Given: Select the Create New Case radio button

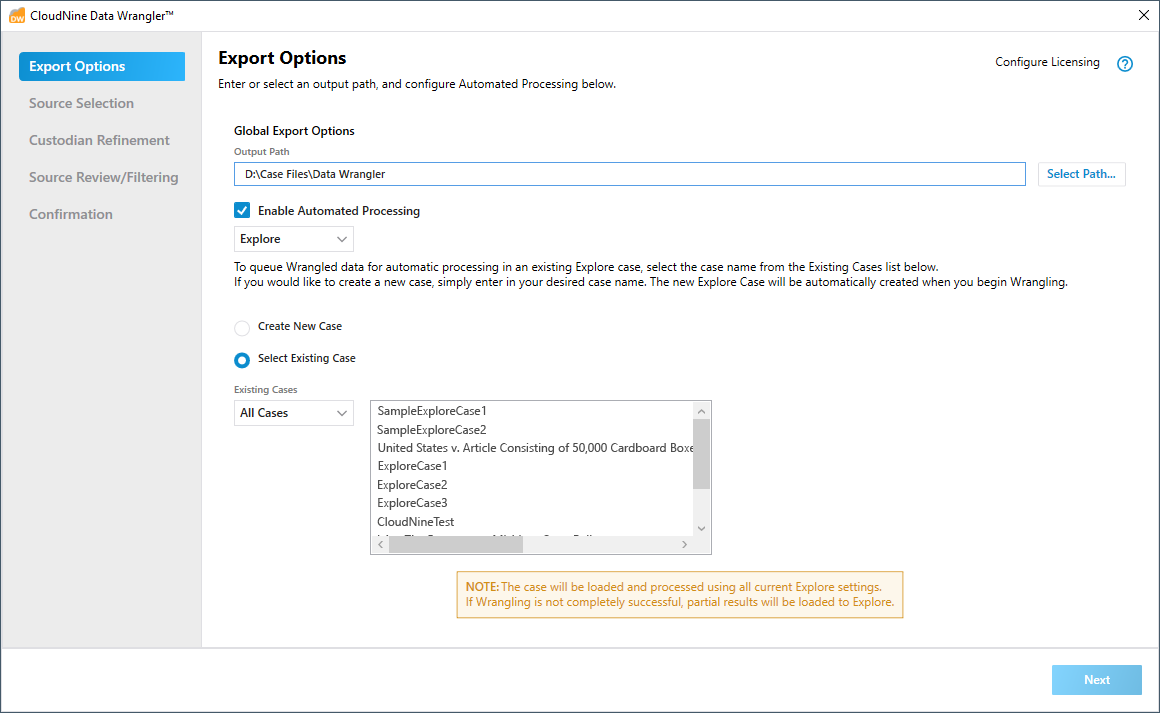Looking at the screenshot, I should point(242,328).
